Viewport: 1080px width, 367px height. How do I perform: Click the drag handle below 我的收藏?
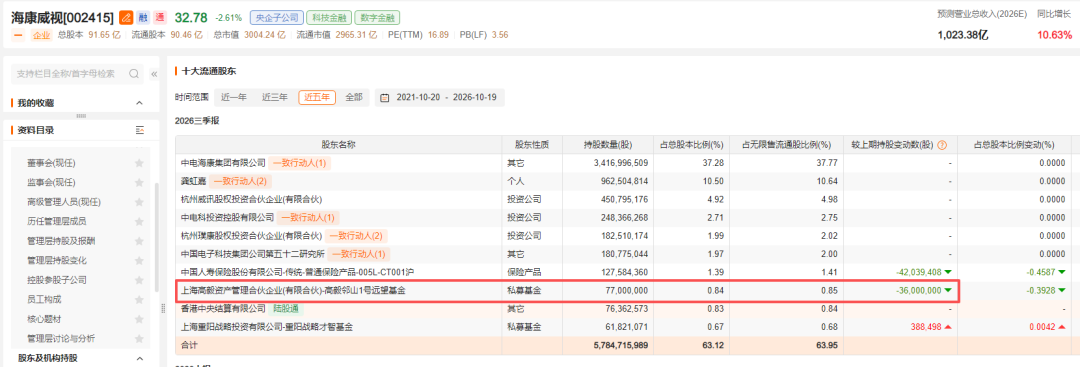[x=81, y=115]
